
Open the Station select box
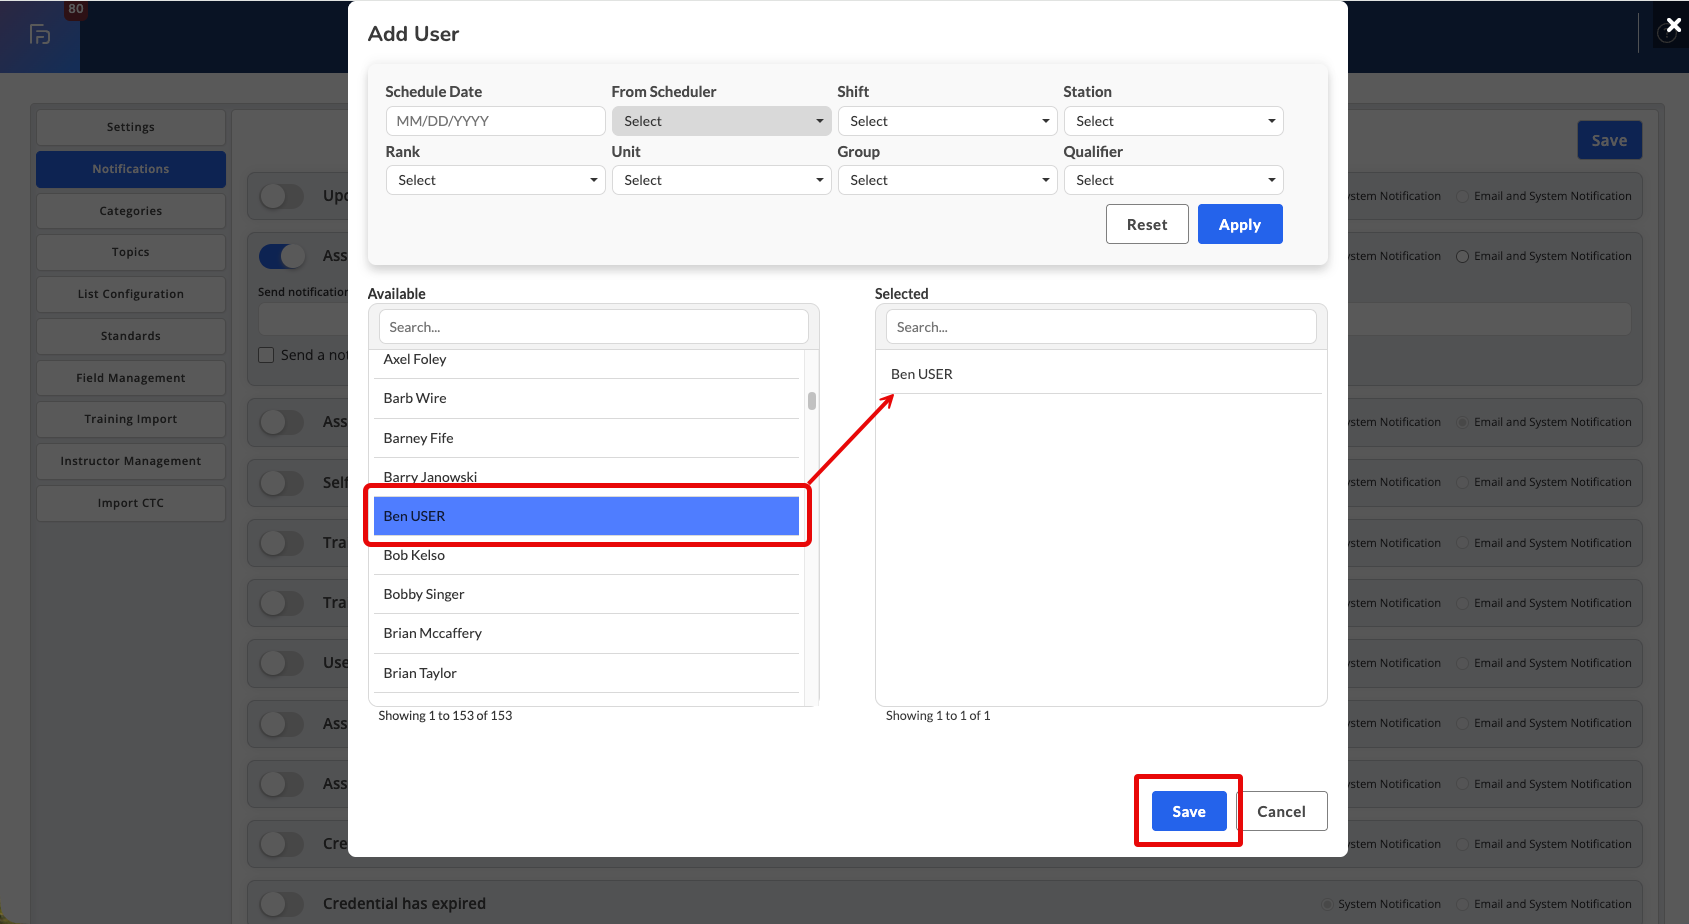(1173, 121)
